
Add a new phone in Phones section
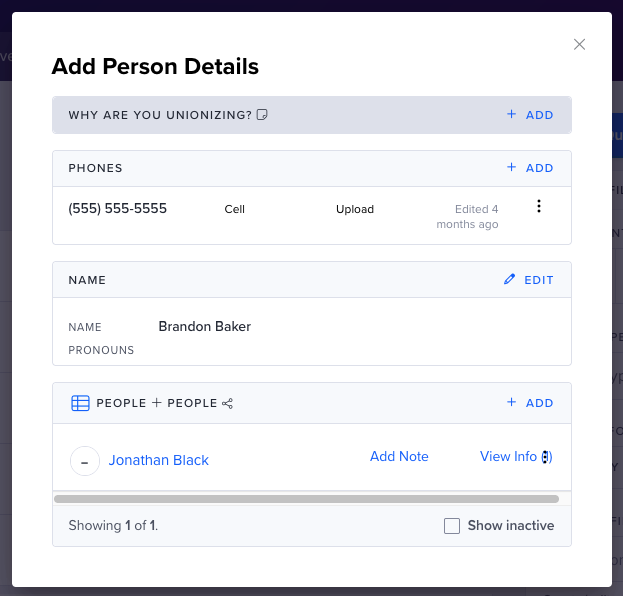click(x=530, y=168)
